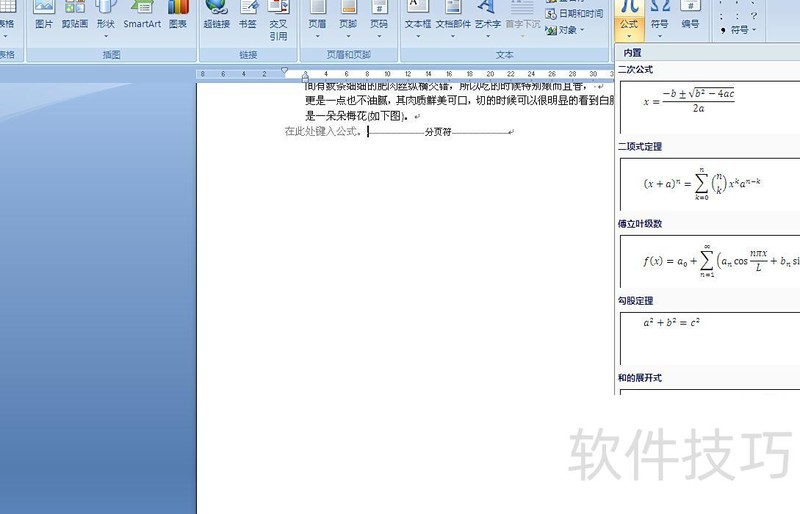The image size is (800, 514).
Task: Insert a chart using 图表
Action: [178, 15]
